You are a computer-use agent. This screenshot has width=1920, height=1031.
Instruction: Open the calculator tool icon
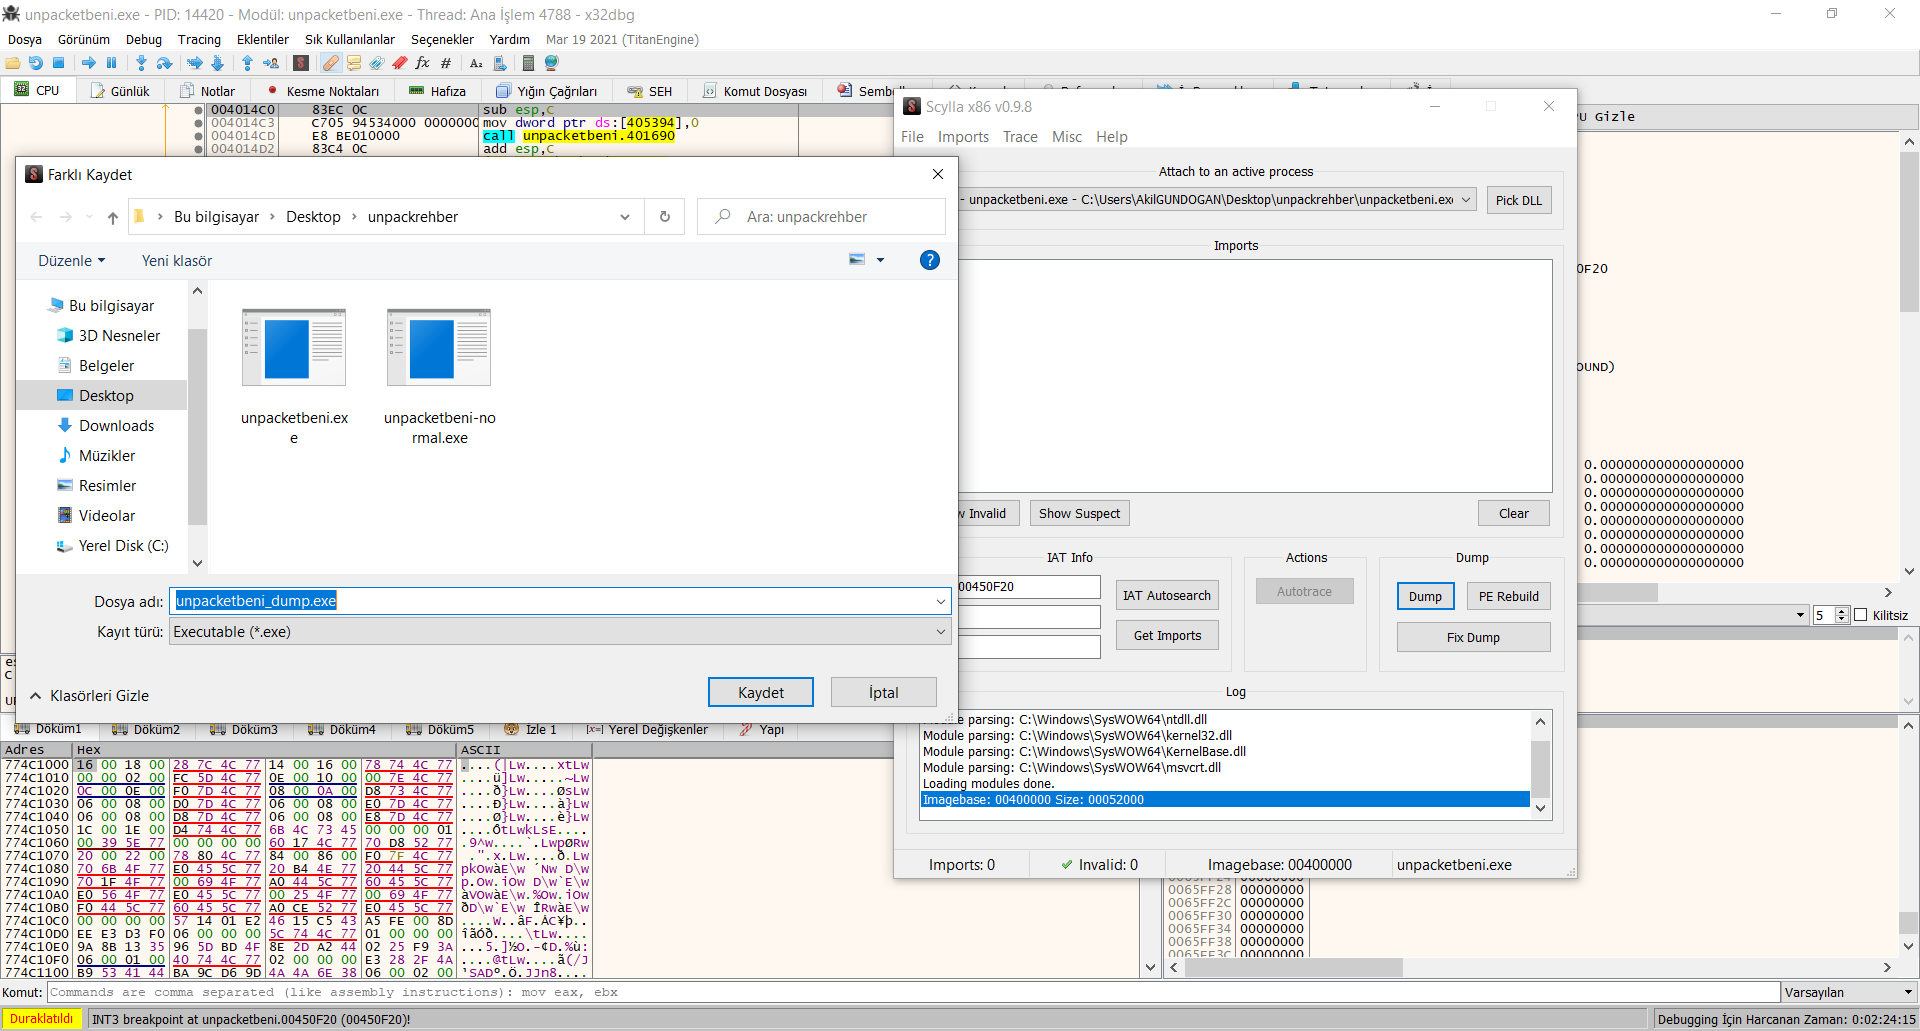pos(528,63)
